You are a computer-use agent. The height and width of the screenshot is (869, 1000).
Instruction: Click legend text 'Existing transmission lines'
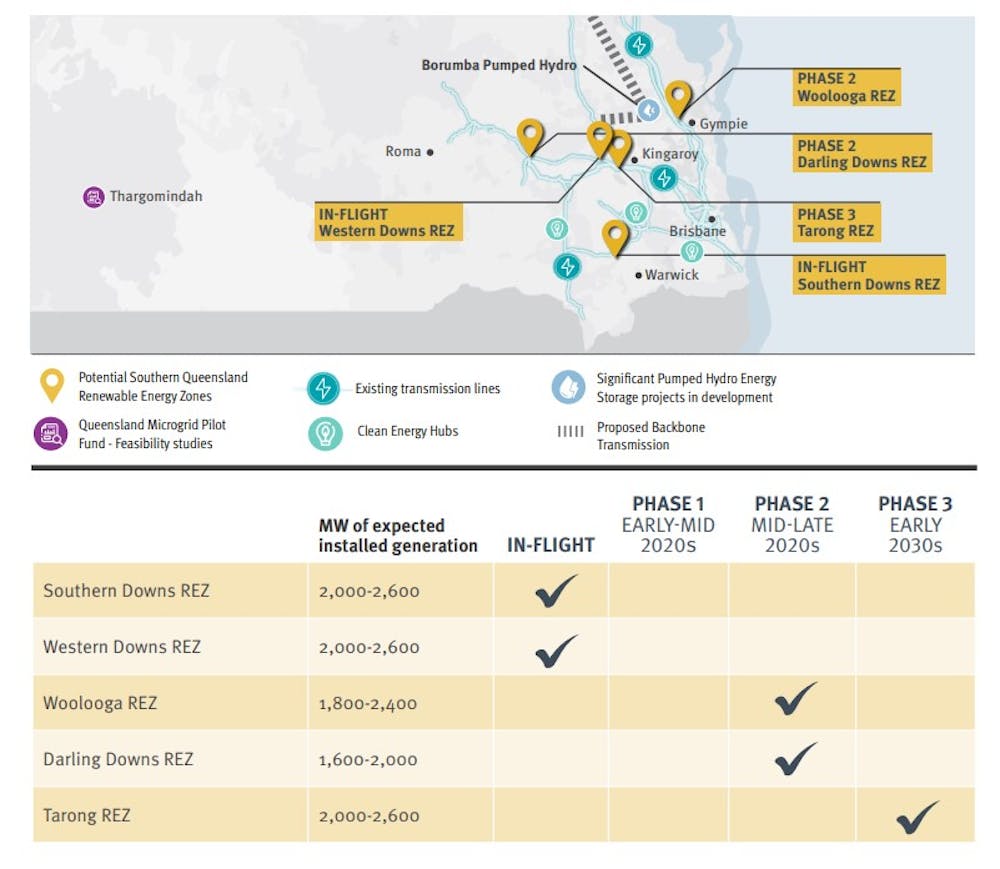(427, 388)
